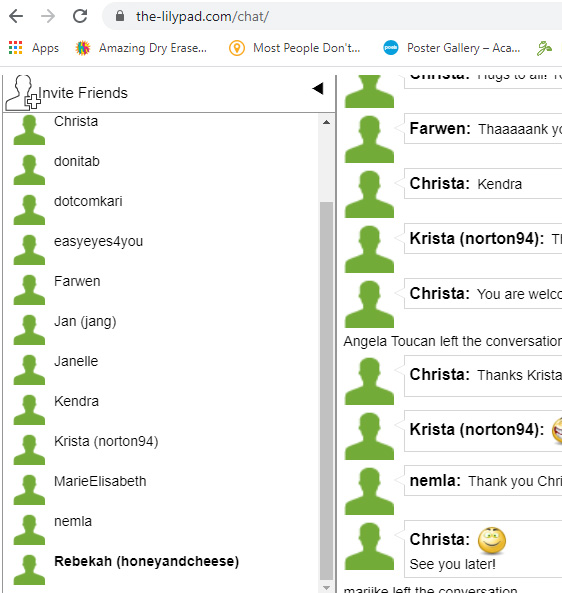Click nemla's Thank you message
This screenshot has height=593, width=562.
pyautogui.click(x=483, y=481)
